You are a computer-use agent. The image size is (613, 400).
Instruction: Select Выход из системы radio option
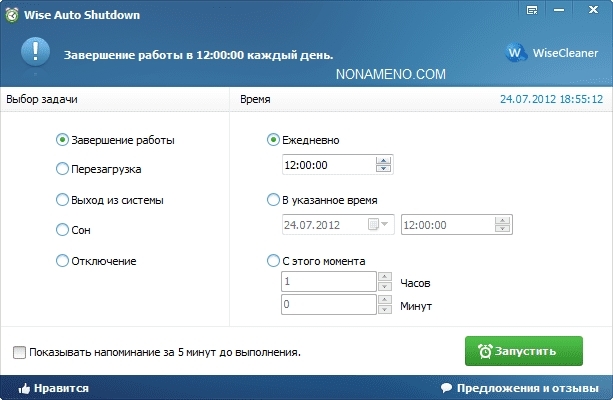(x=62, y=200)
